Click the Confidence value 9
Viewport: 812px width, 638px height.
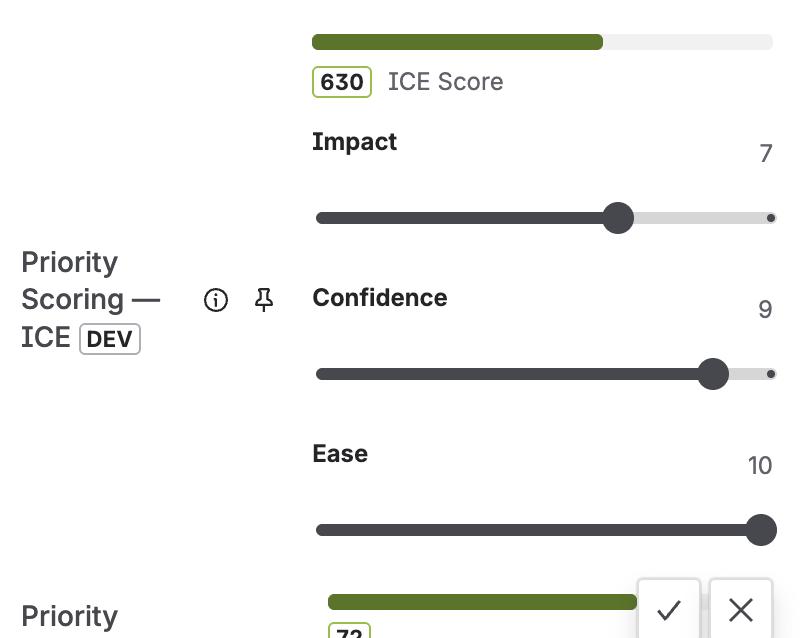(x=765, y=309)
